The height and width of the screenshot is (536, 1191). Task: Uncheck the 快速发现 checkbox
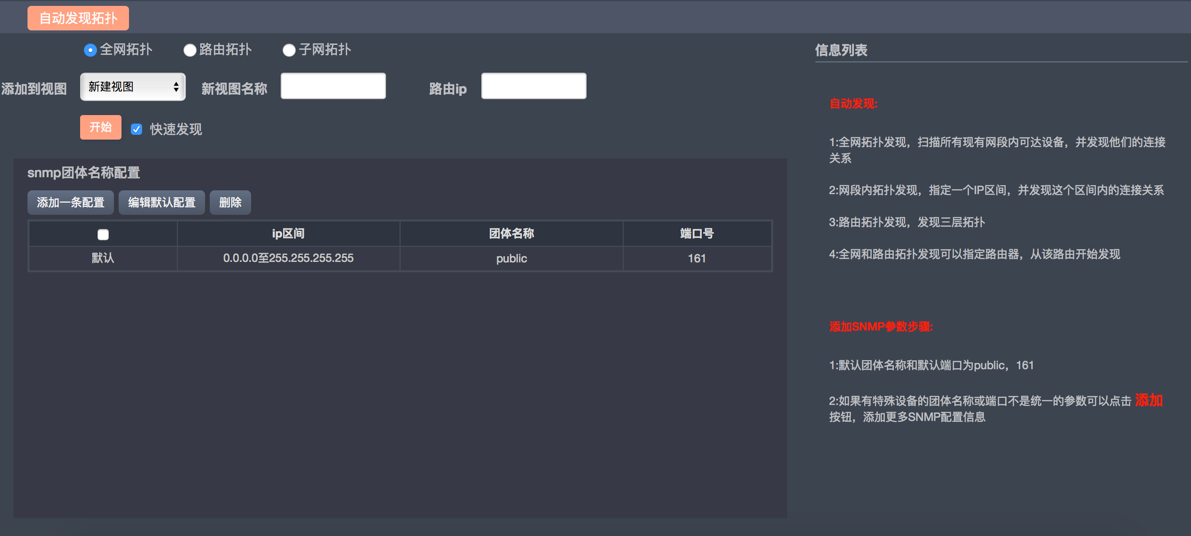(x=137, y=129)
